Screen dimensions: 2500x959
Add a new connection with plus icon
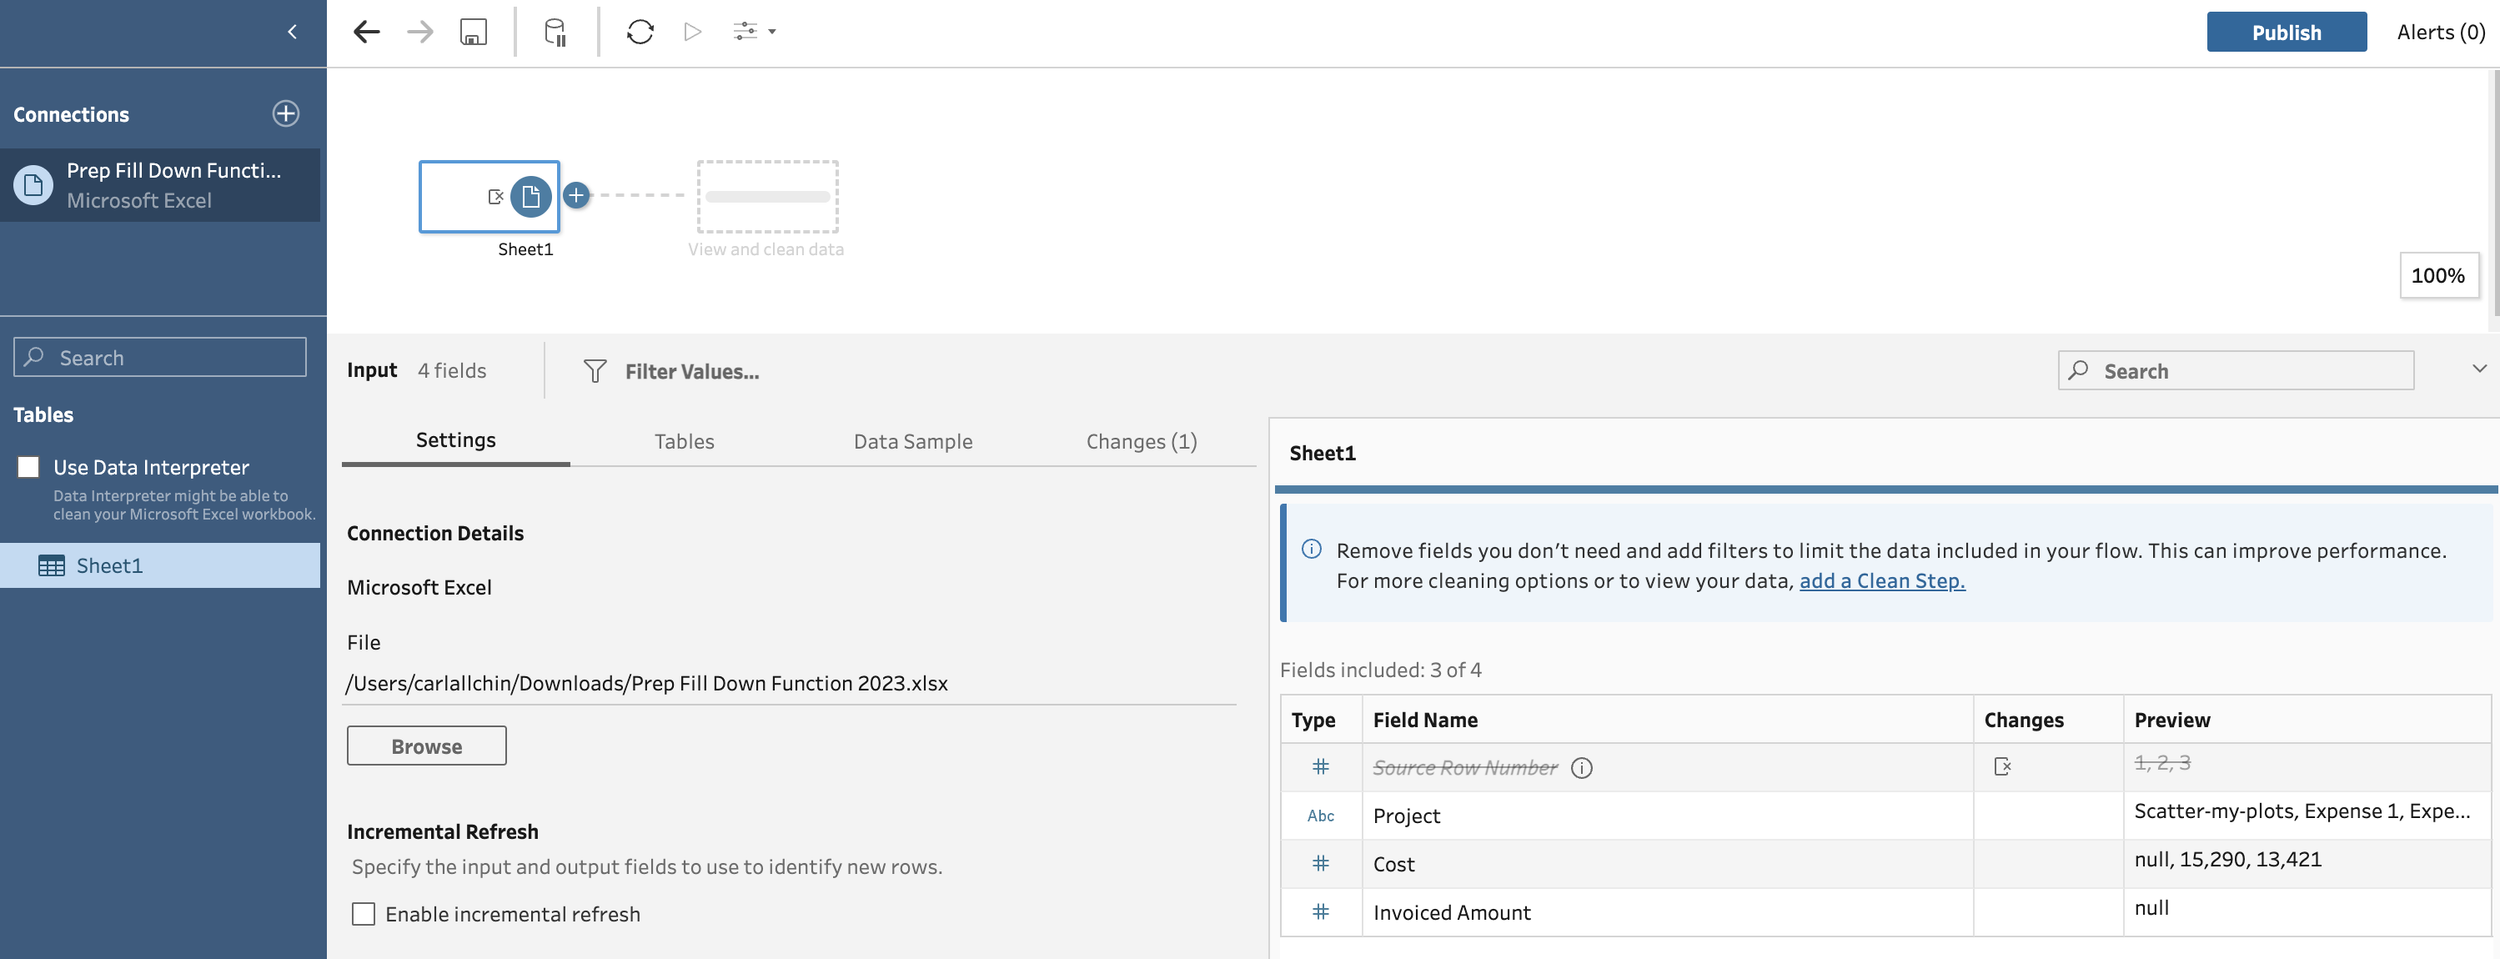click(x=286, y=114)
